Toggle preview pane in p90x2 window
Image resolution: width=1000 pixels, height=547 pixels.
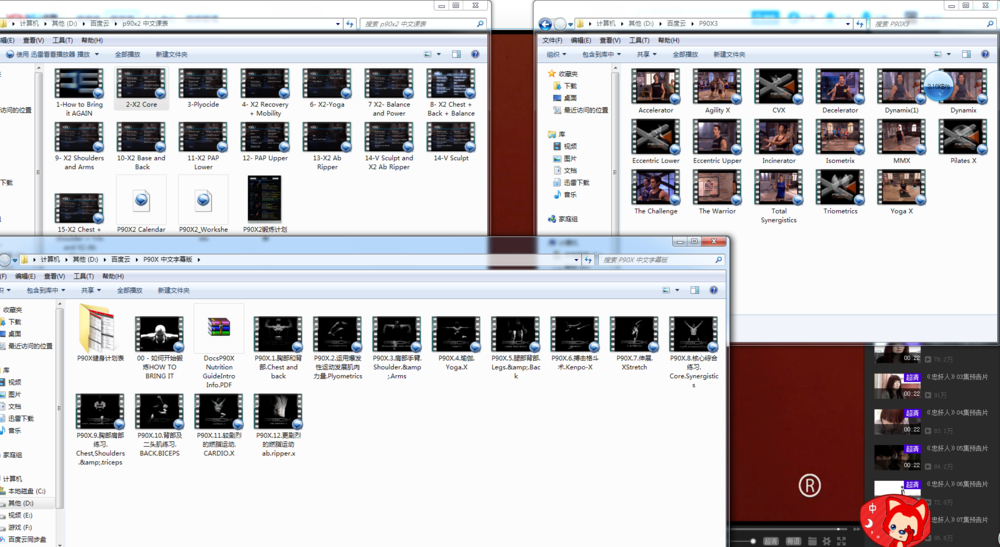coord(457,54)
